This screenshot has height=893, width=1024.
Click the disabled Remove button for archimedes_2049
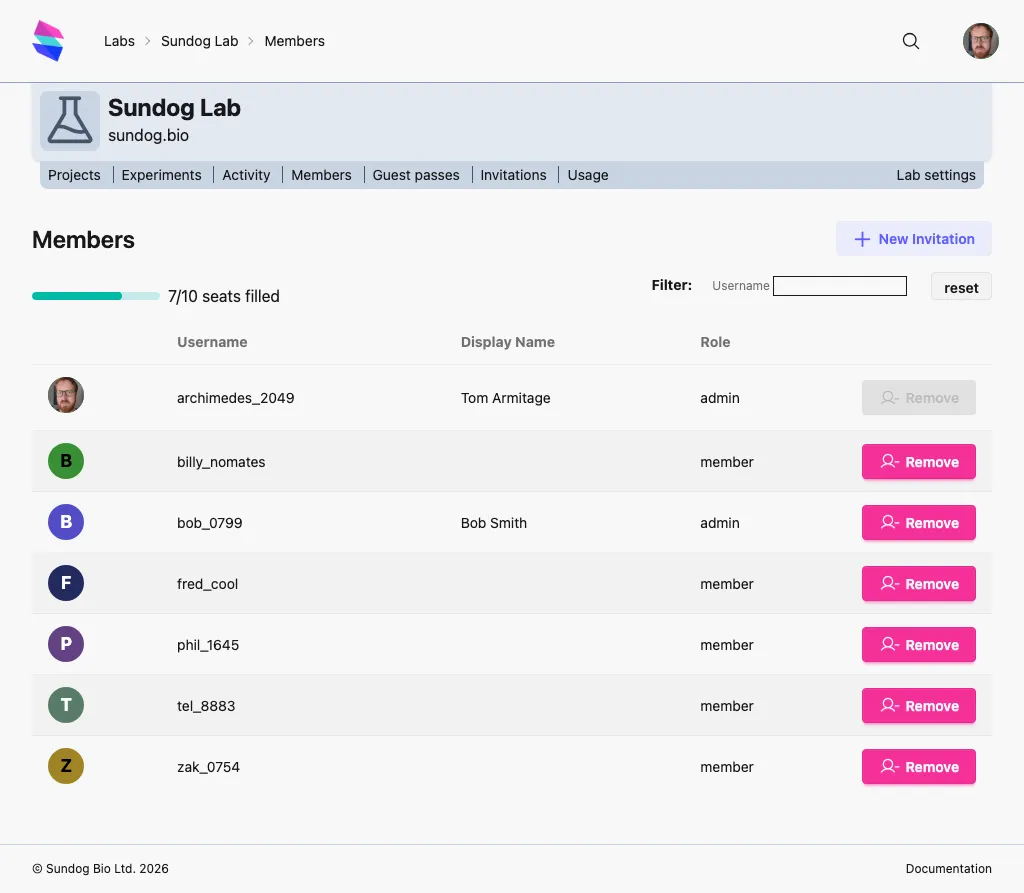pos(918,398)
